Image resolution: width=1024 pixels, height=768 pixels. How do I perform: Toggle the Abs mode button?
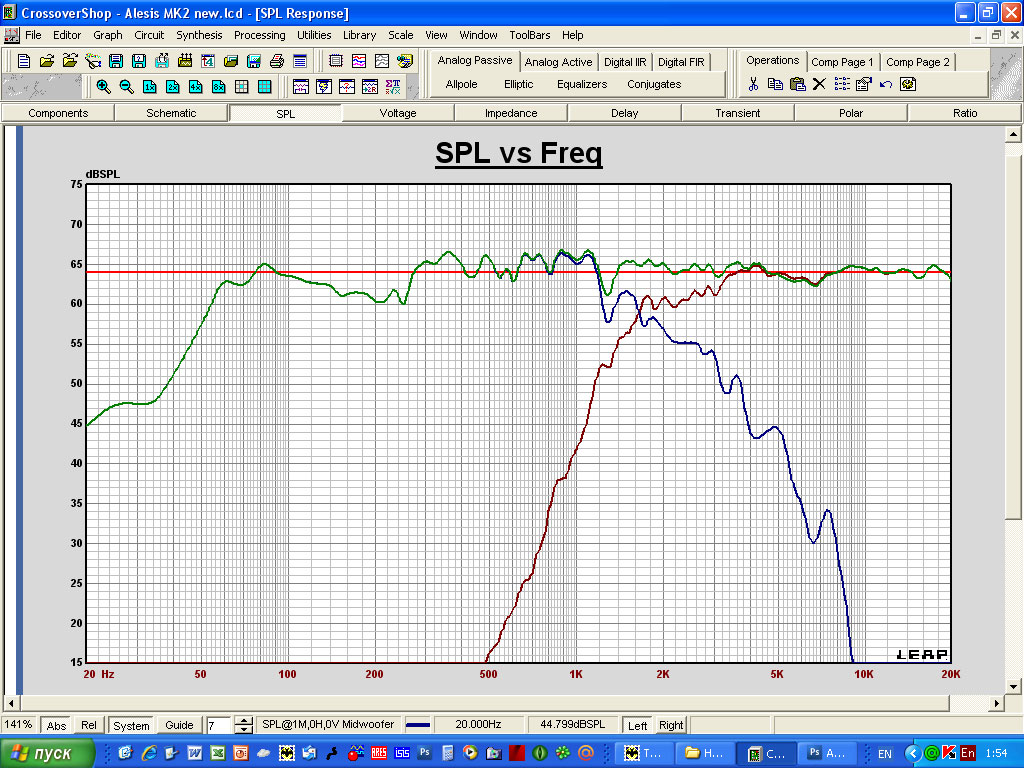[x=57, y=726]
